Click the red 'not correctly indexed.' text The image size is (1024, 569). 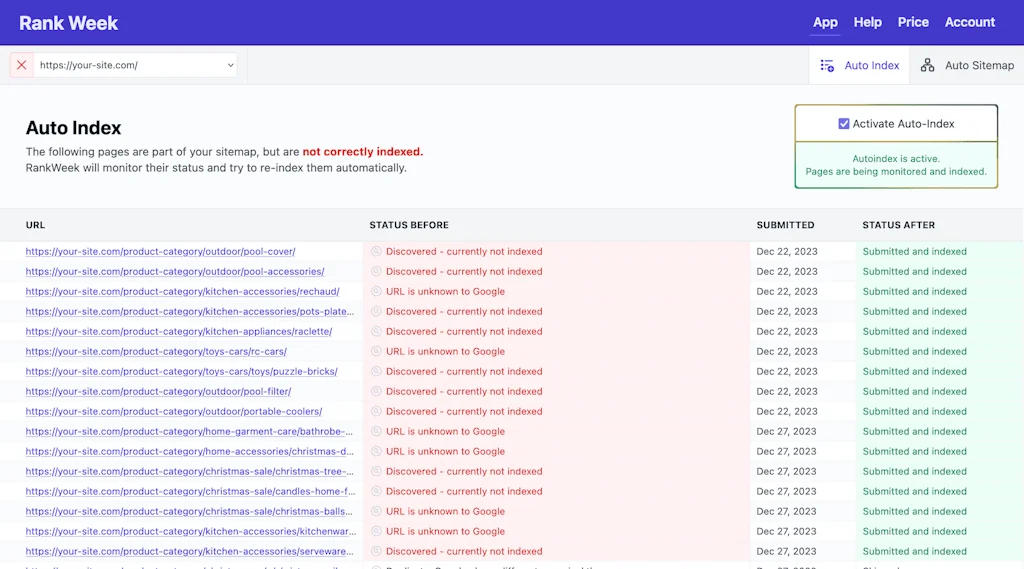click(362, 152)
